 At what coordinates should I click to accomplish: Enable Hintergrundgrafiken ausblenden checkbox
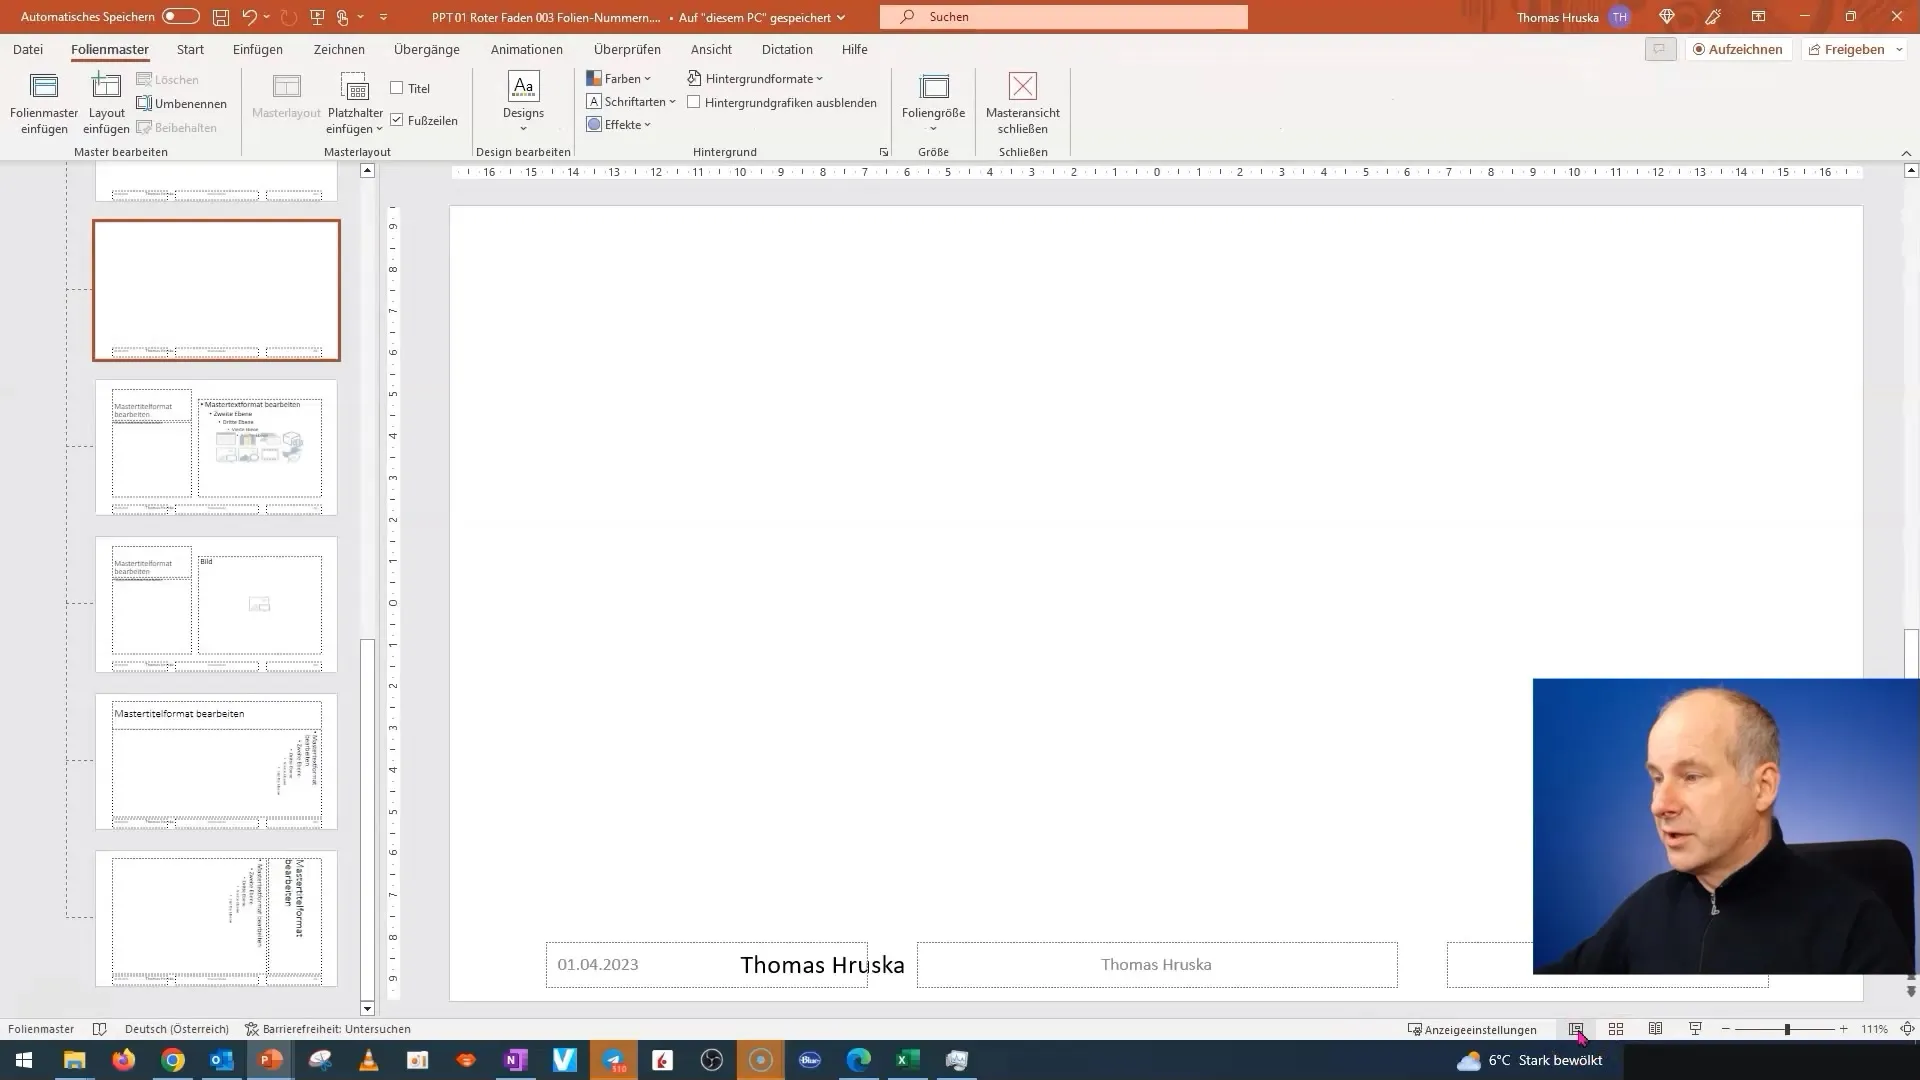click(x=695, y=102)
